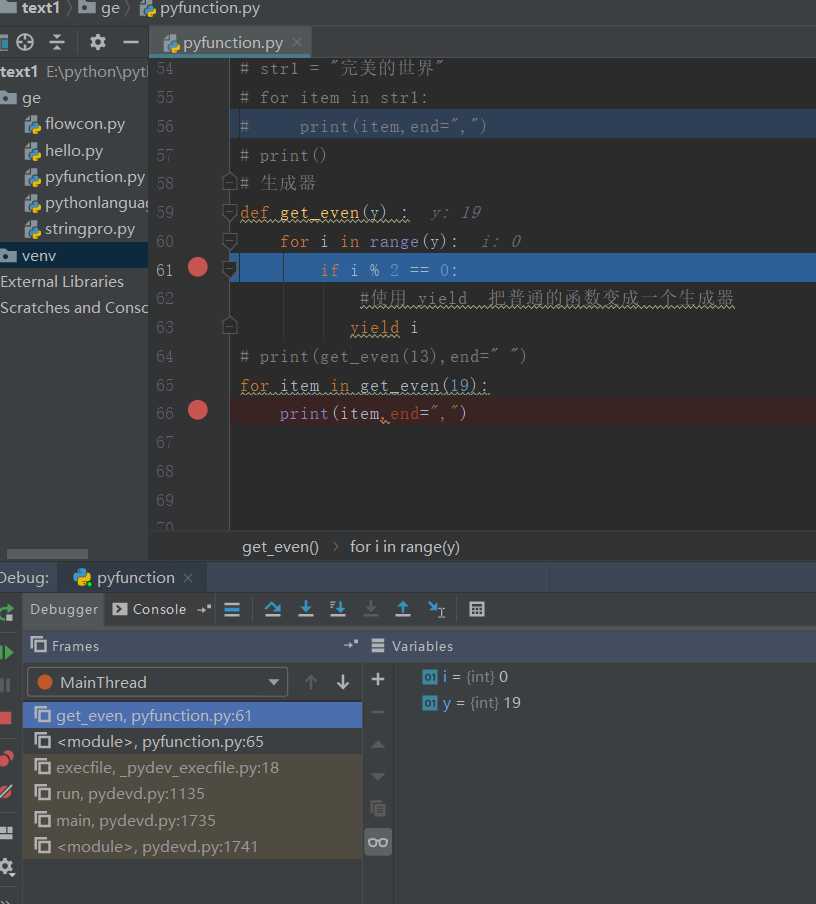Click the Console tab's pin arrow icon

coord(204,609)
